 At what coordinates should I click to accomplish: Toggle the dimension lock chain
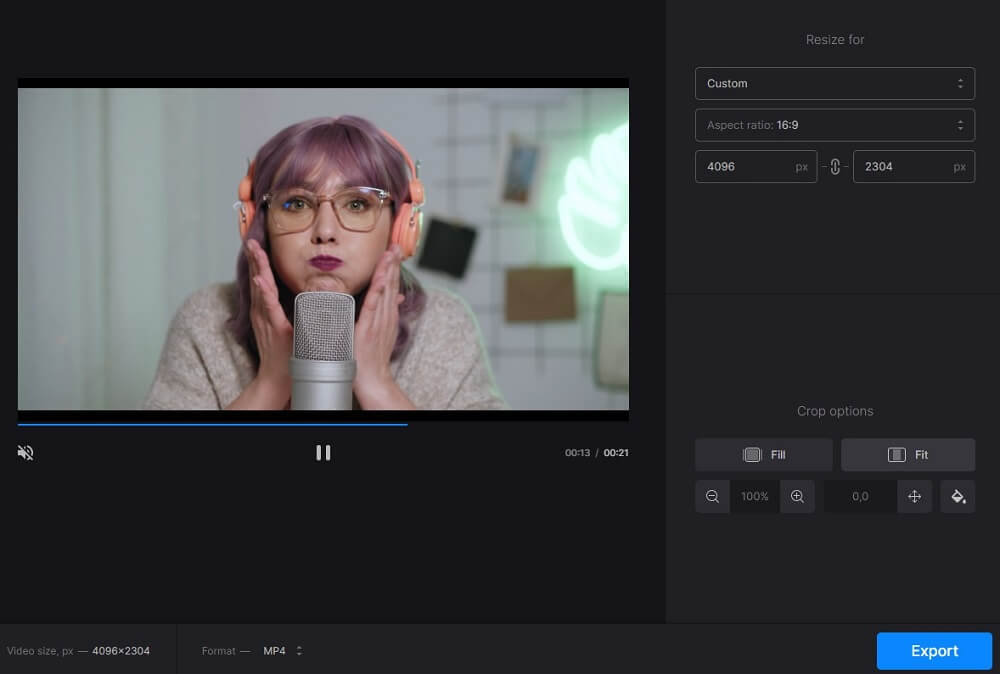coord(835,166)
